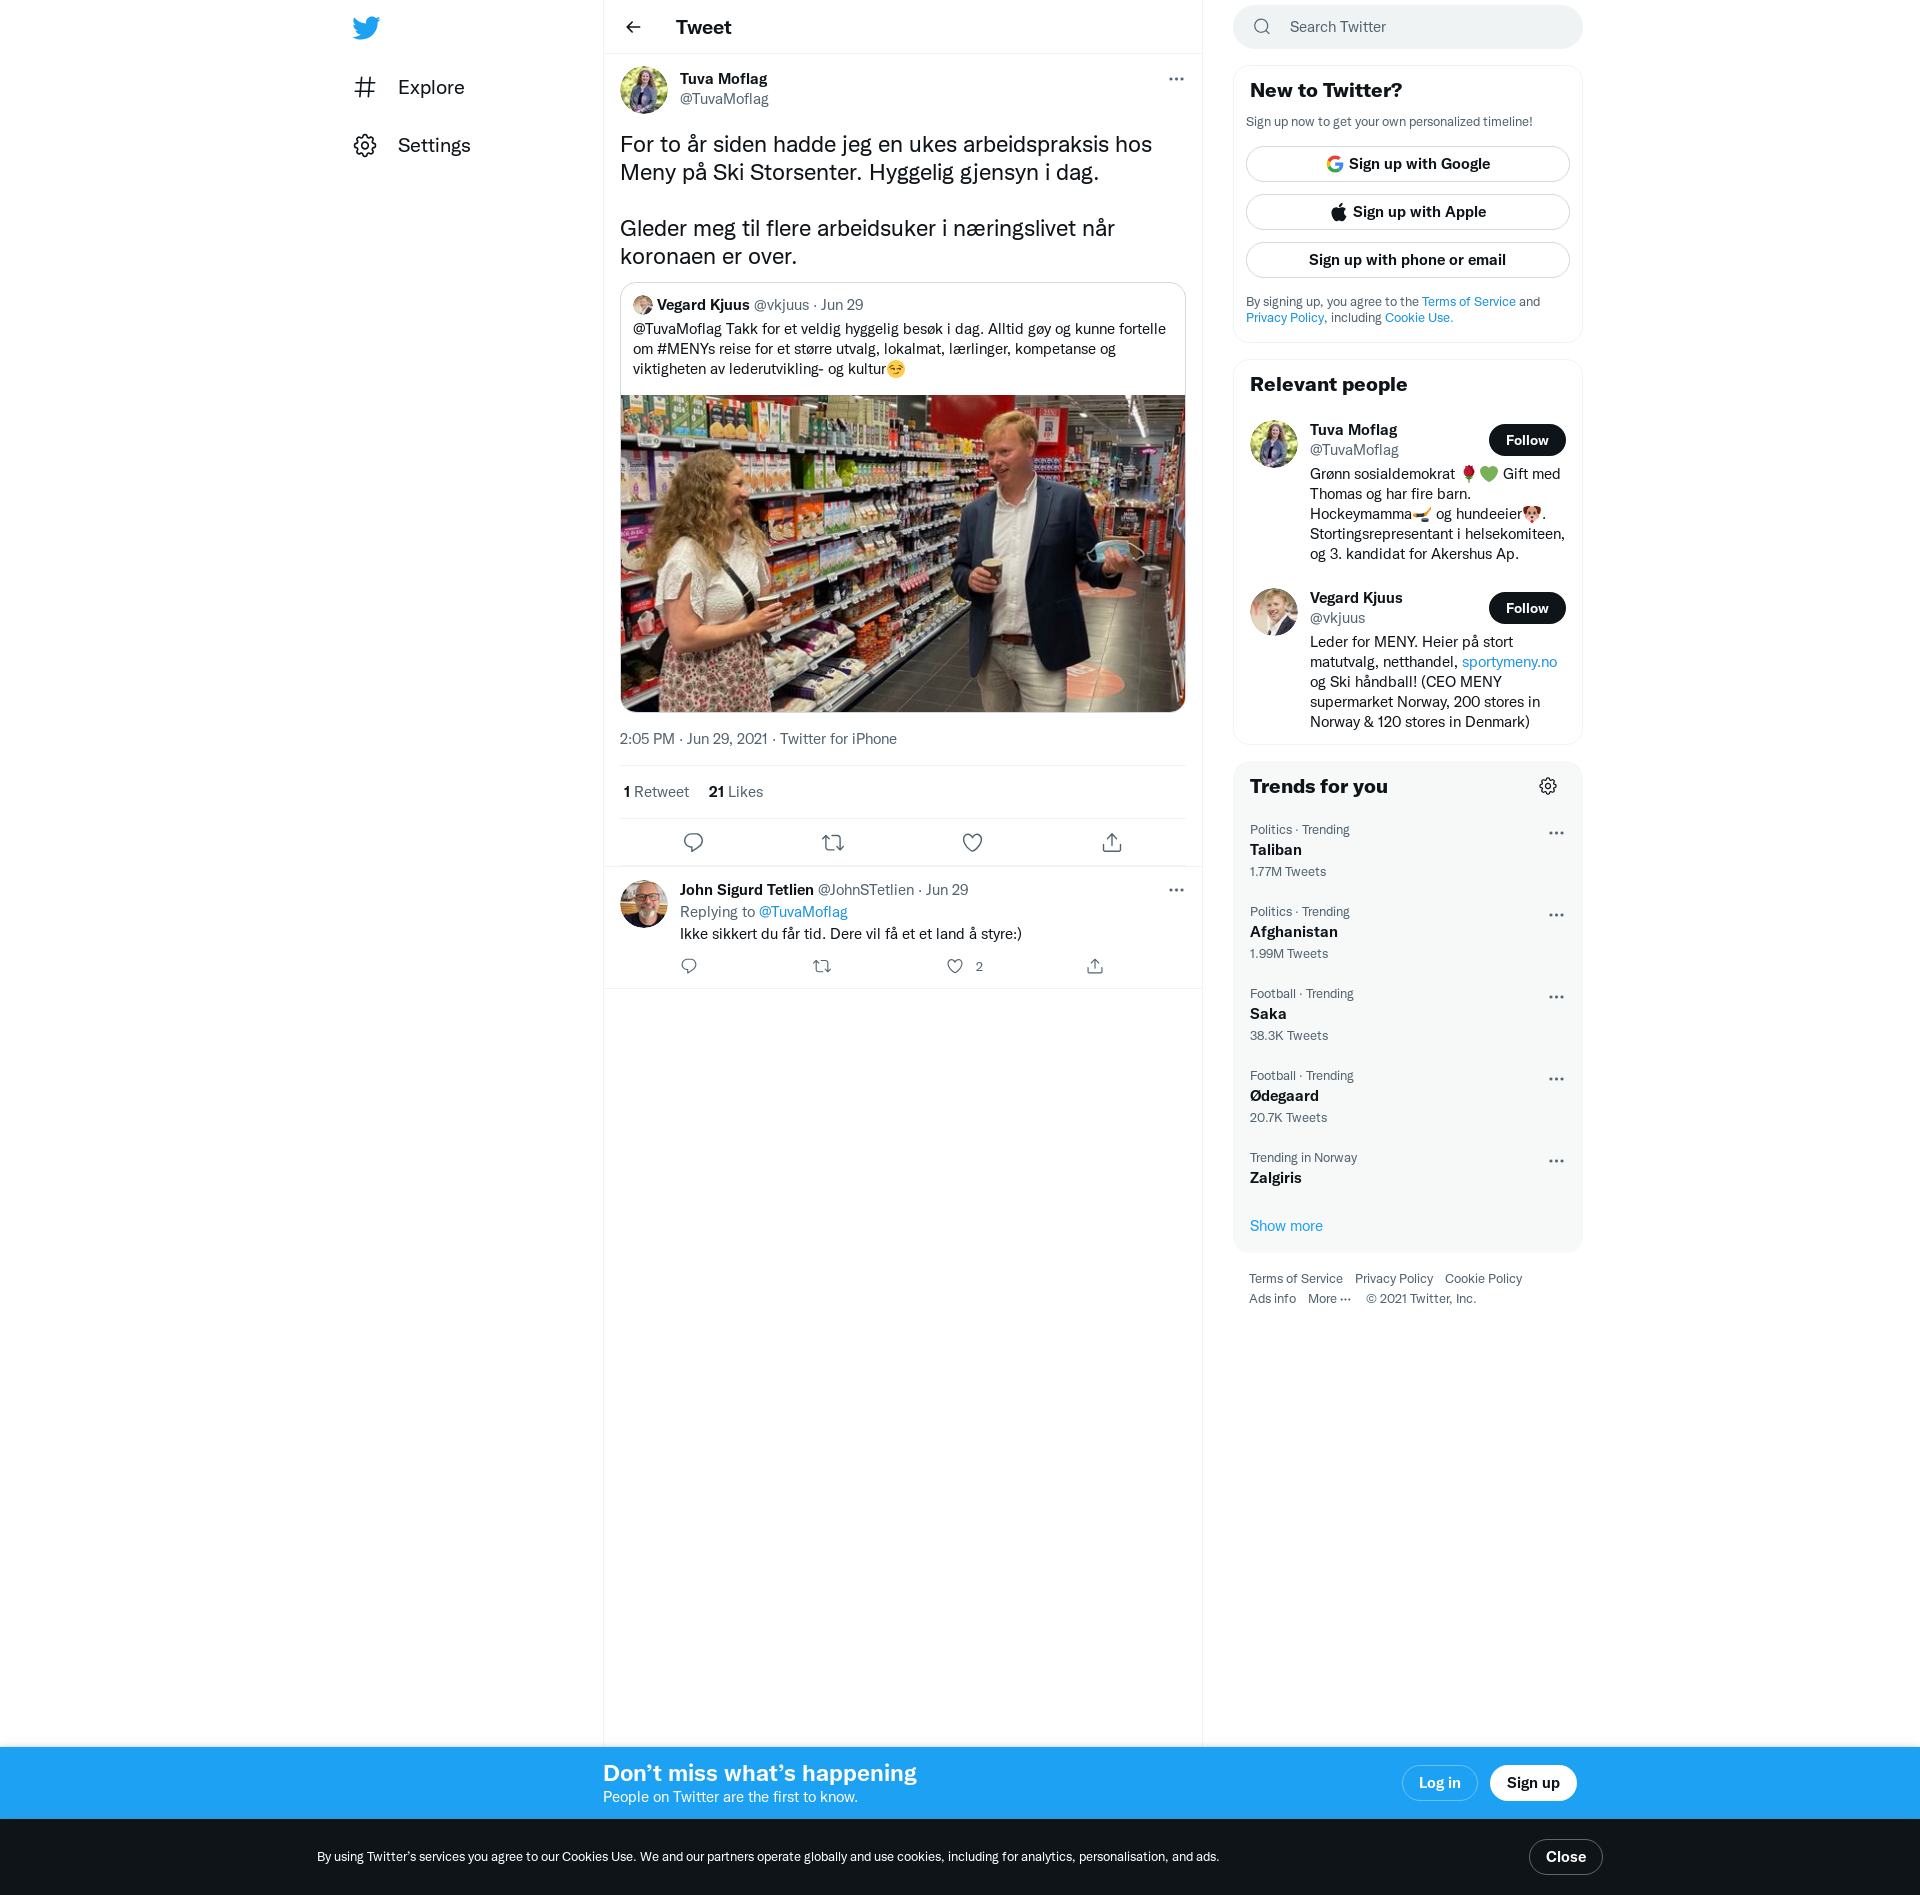Open Tuva Moflag avatar in Relevant people
Viewport: 1920px width, 1895px height.
point(1274,444)
